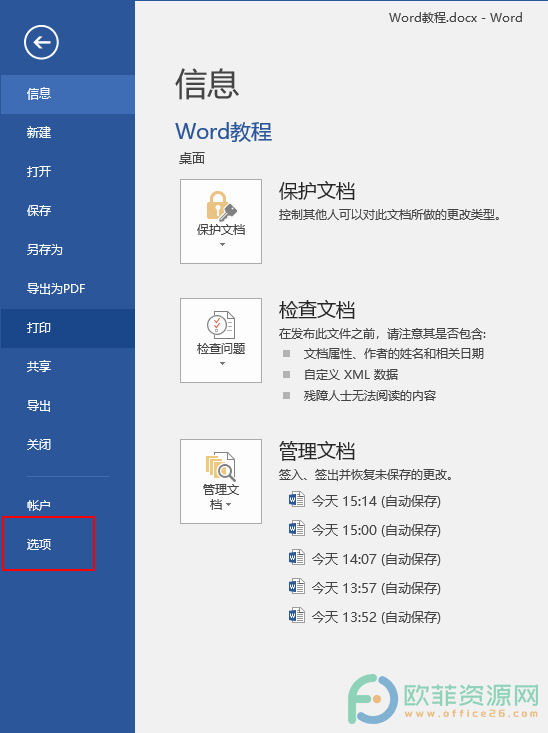Click the 检查文档 section heading

(317, 309)
